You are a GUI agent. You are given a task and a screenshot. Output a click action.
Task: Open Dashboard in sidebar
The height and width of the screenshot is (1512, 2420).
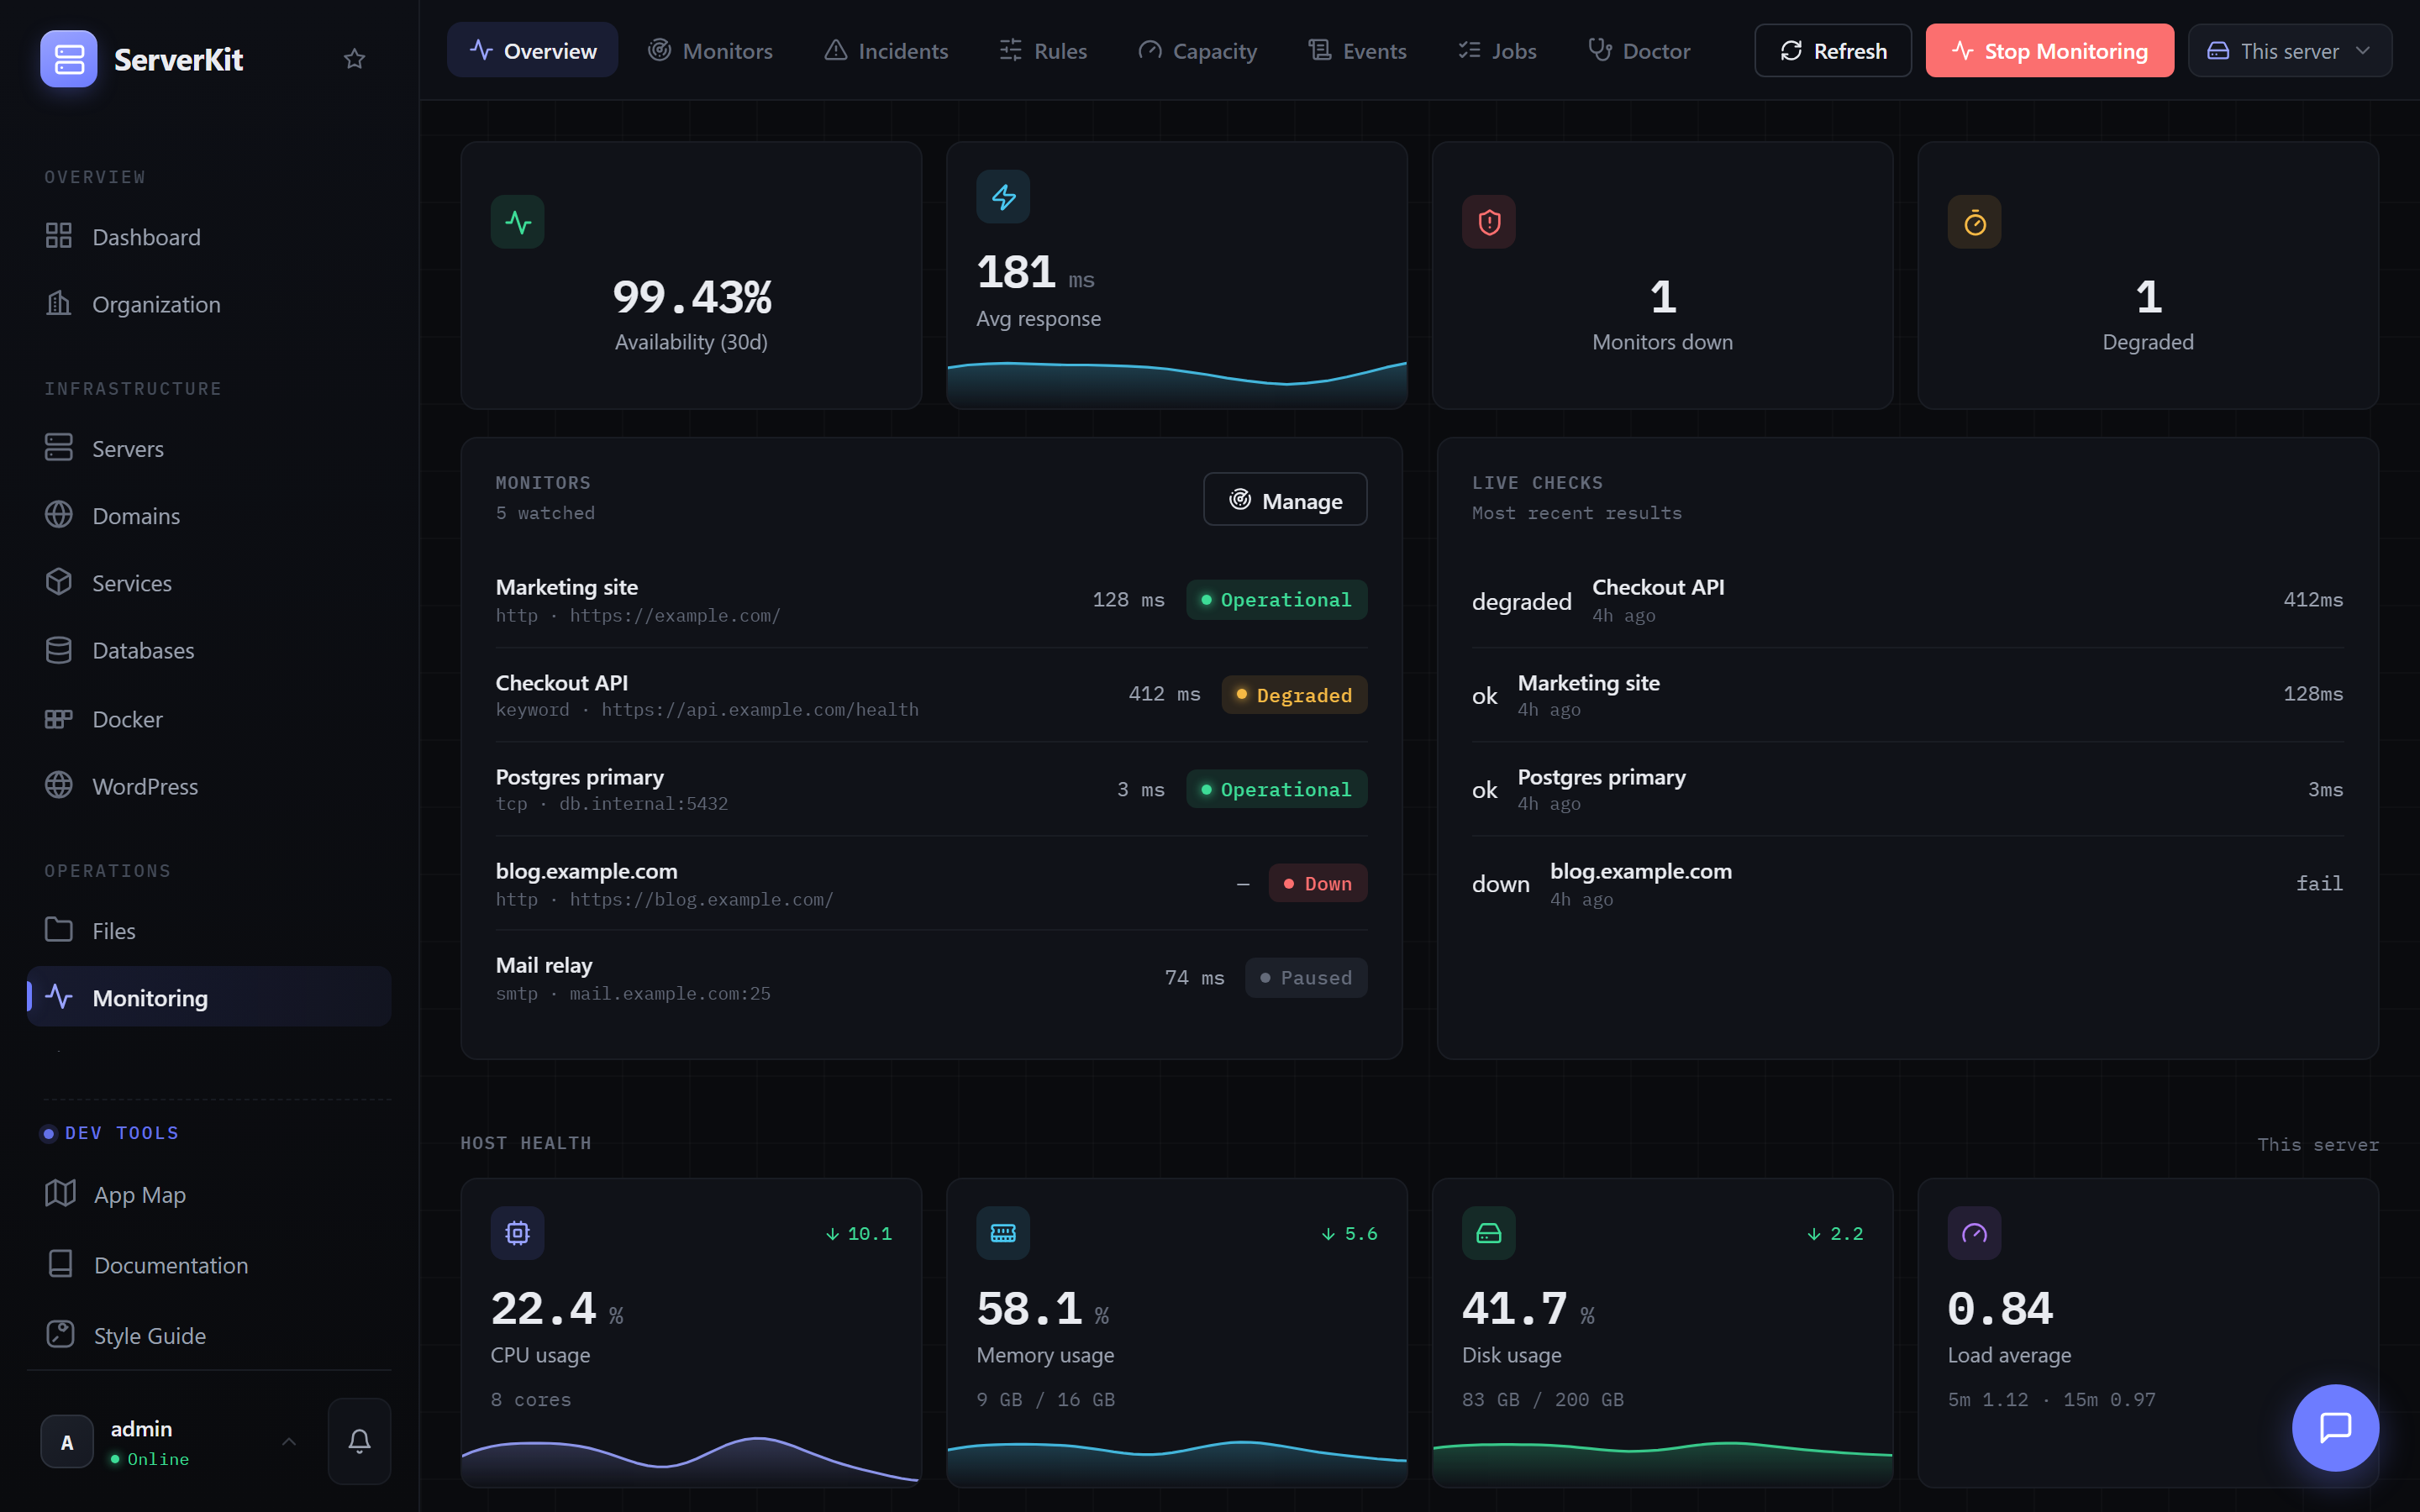pos(209,237)
